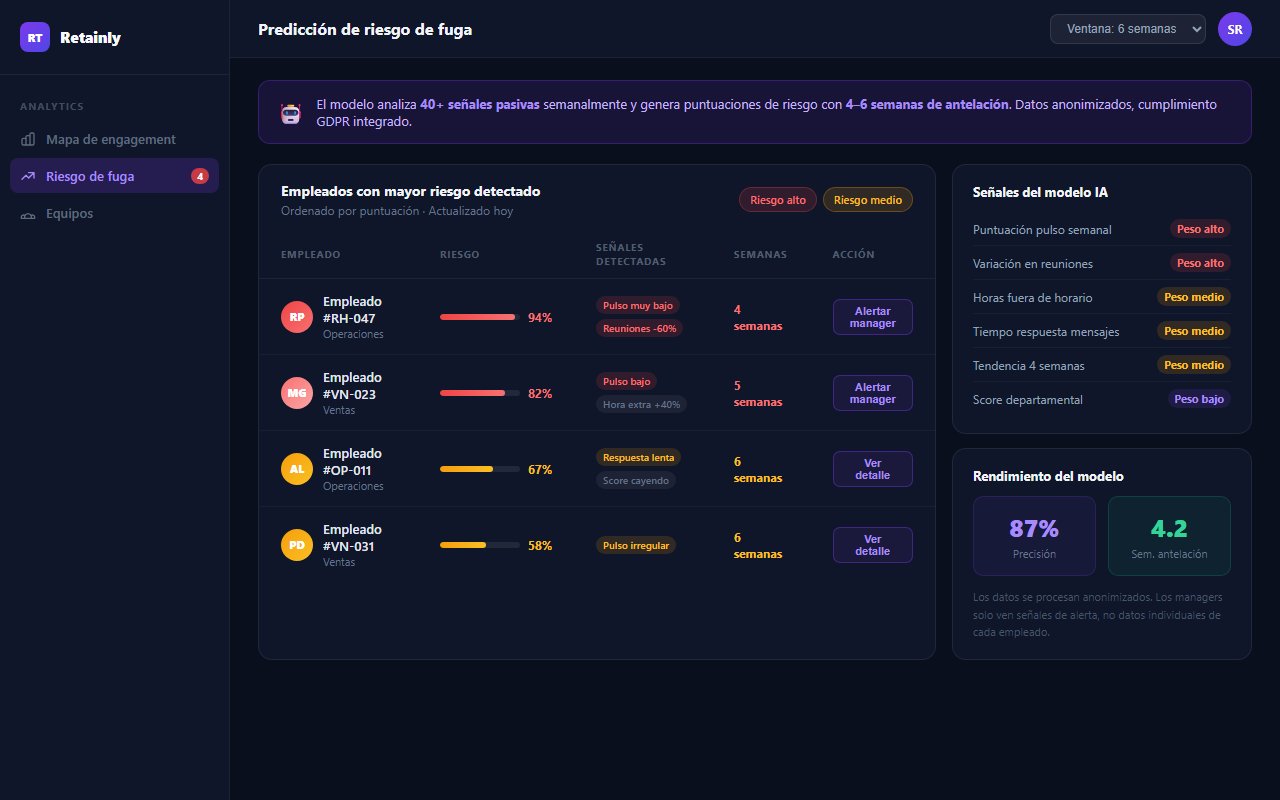This screenshot has height=800, width=1280.
Task: Click the RP avatar for Empleado #RH-047
Action: (x=297, y=317)
